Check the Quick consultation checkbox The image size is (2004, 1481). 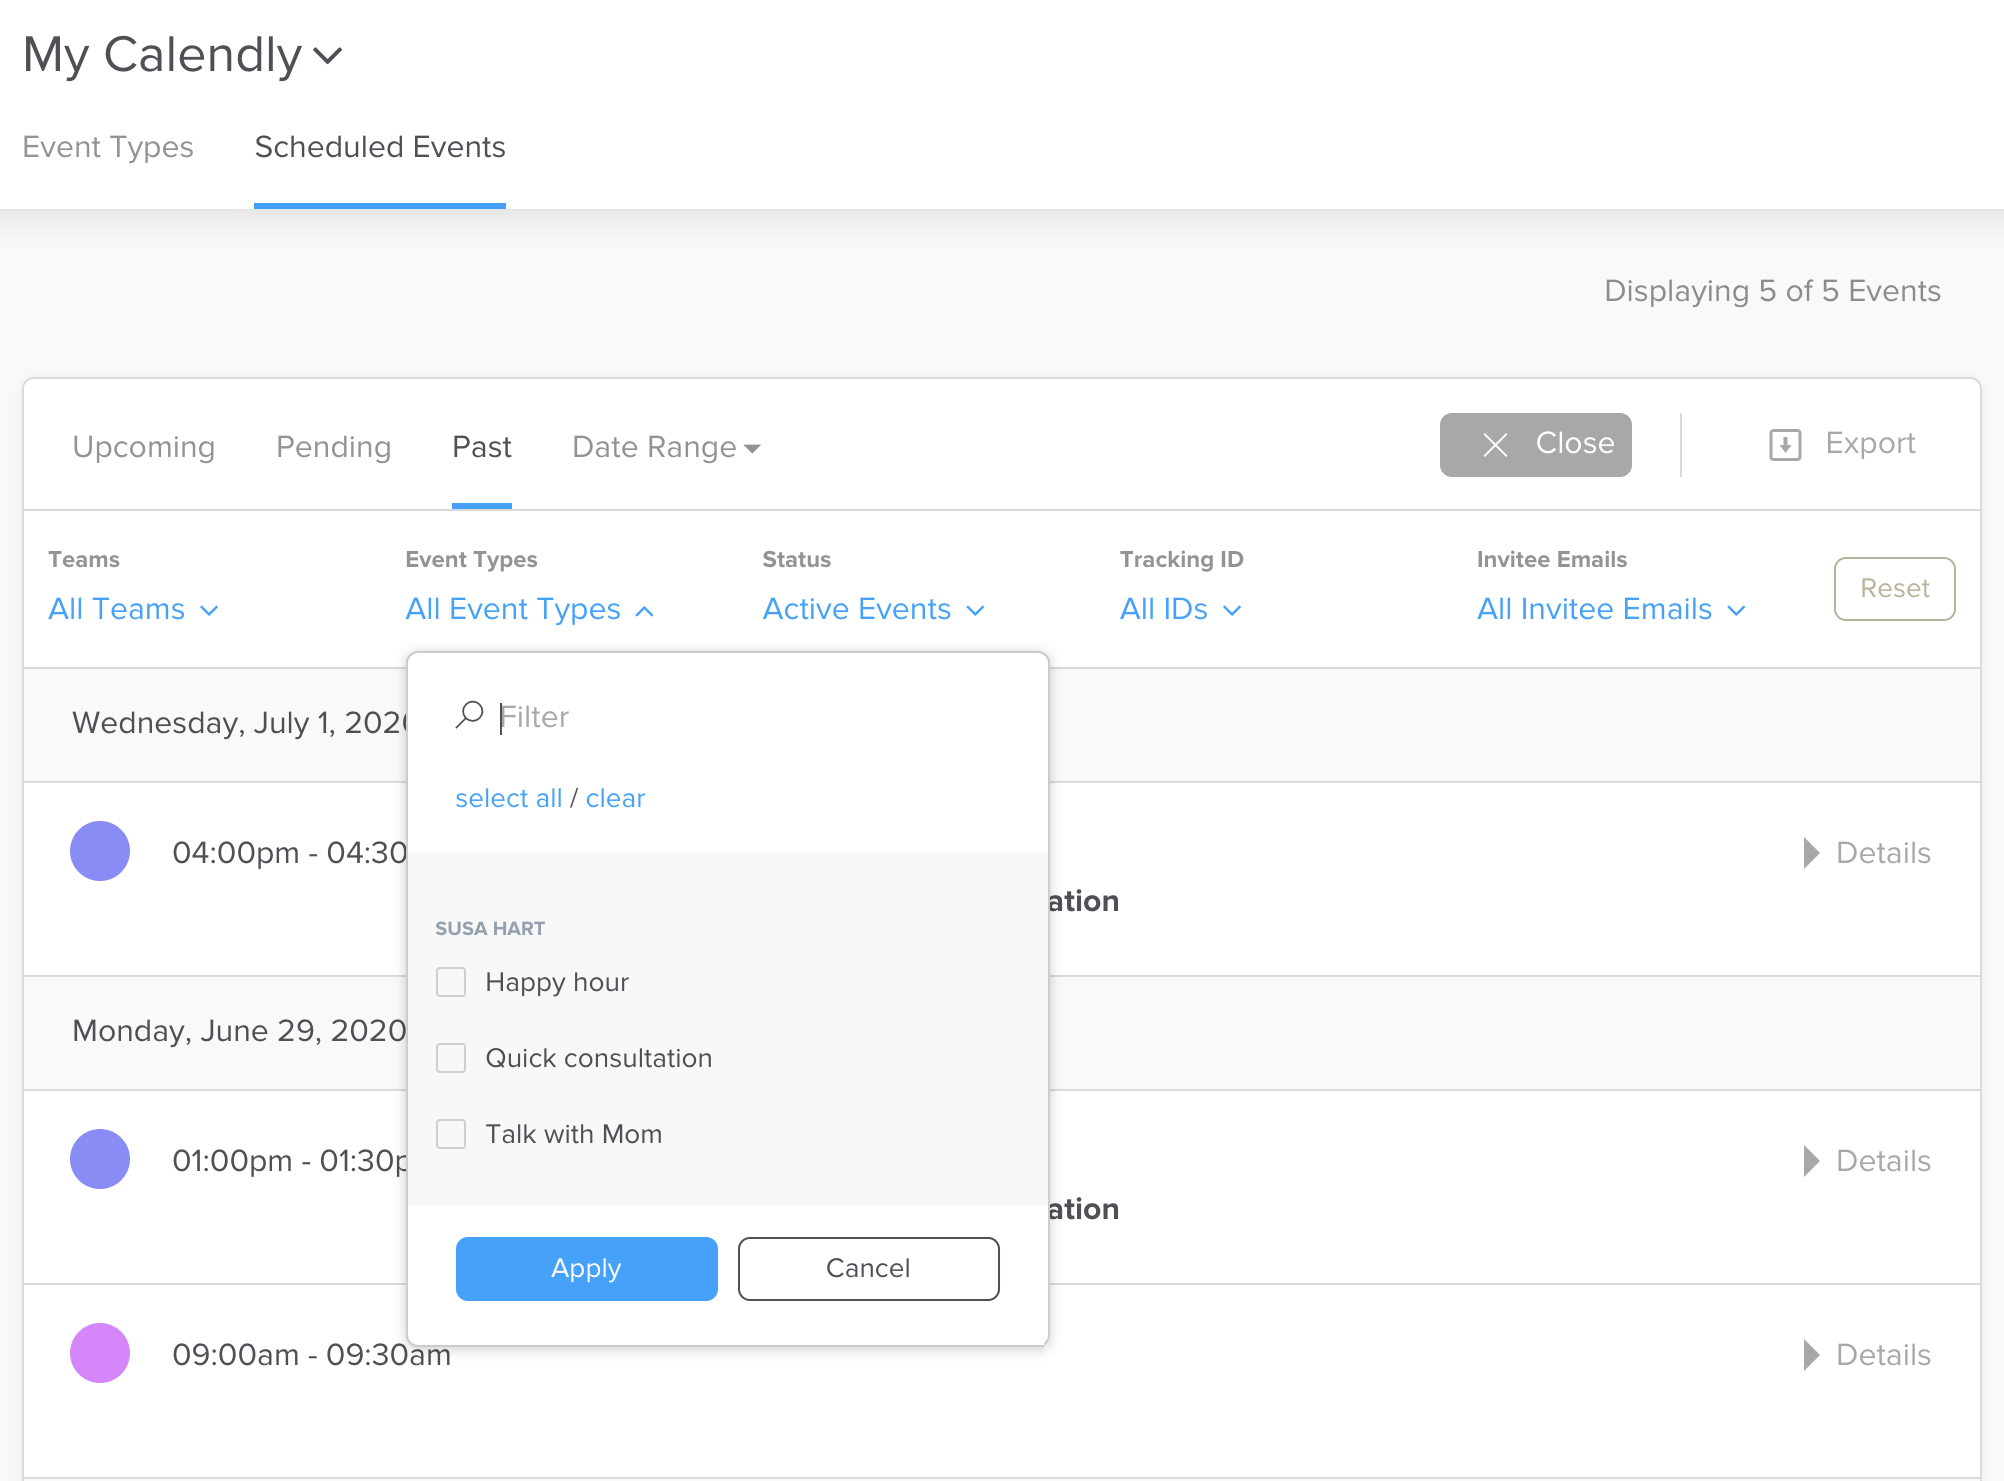pyautogui.click(x=451, y=1057)
